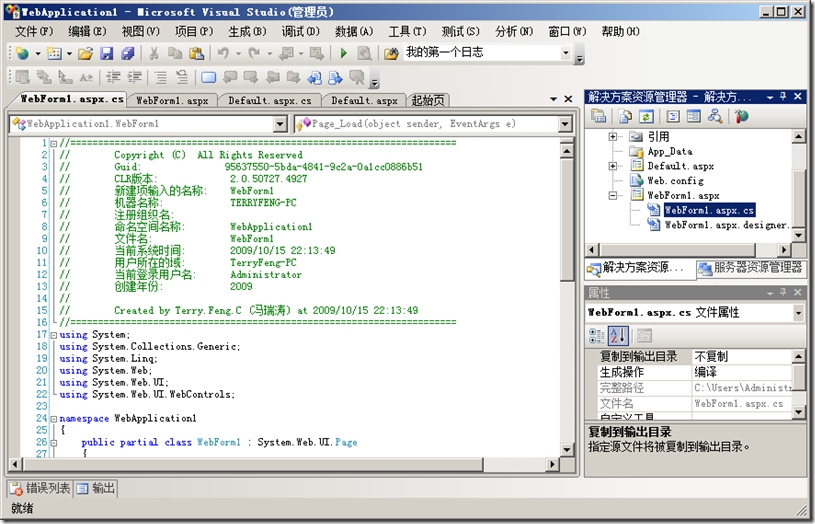Click Solution Explorer Properties icon
815x524 pixels.
coord(598,116)
